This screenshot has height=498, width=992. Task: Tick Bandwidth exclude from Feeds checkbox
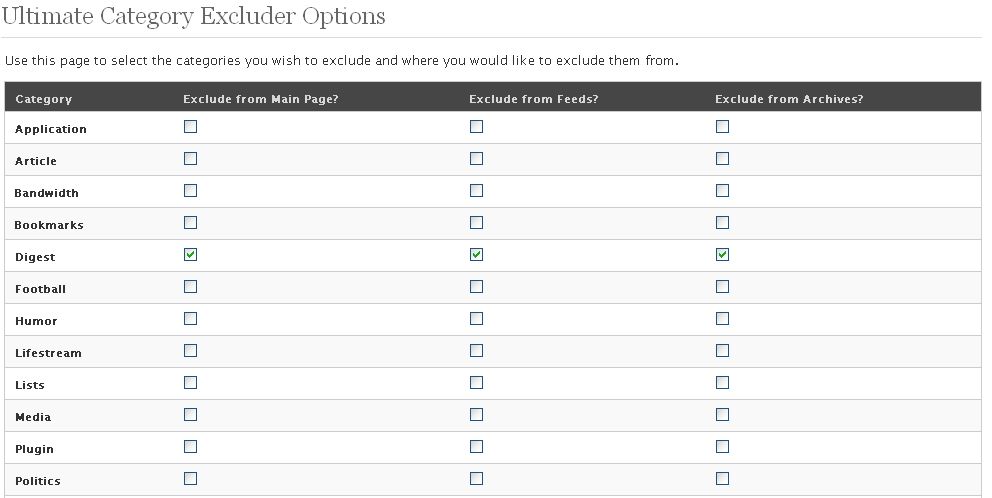point(476,191)
